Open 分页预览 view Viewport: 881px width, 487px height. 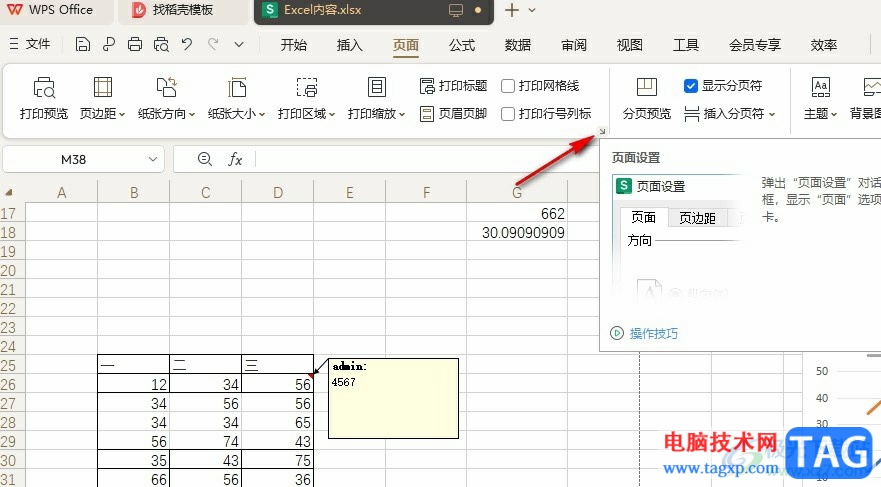pos(647,98)
